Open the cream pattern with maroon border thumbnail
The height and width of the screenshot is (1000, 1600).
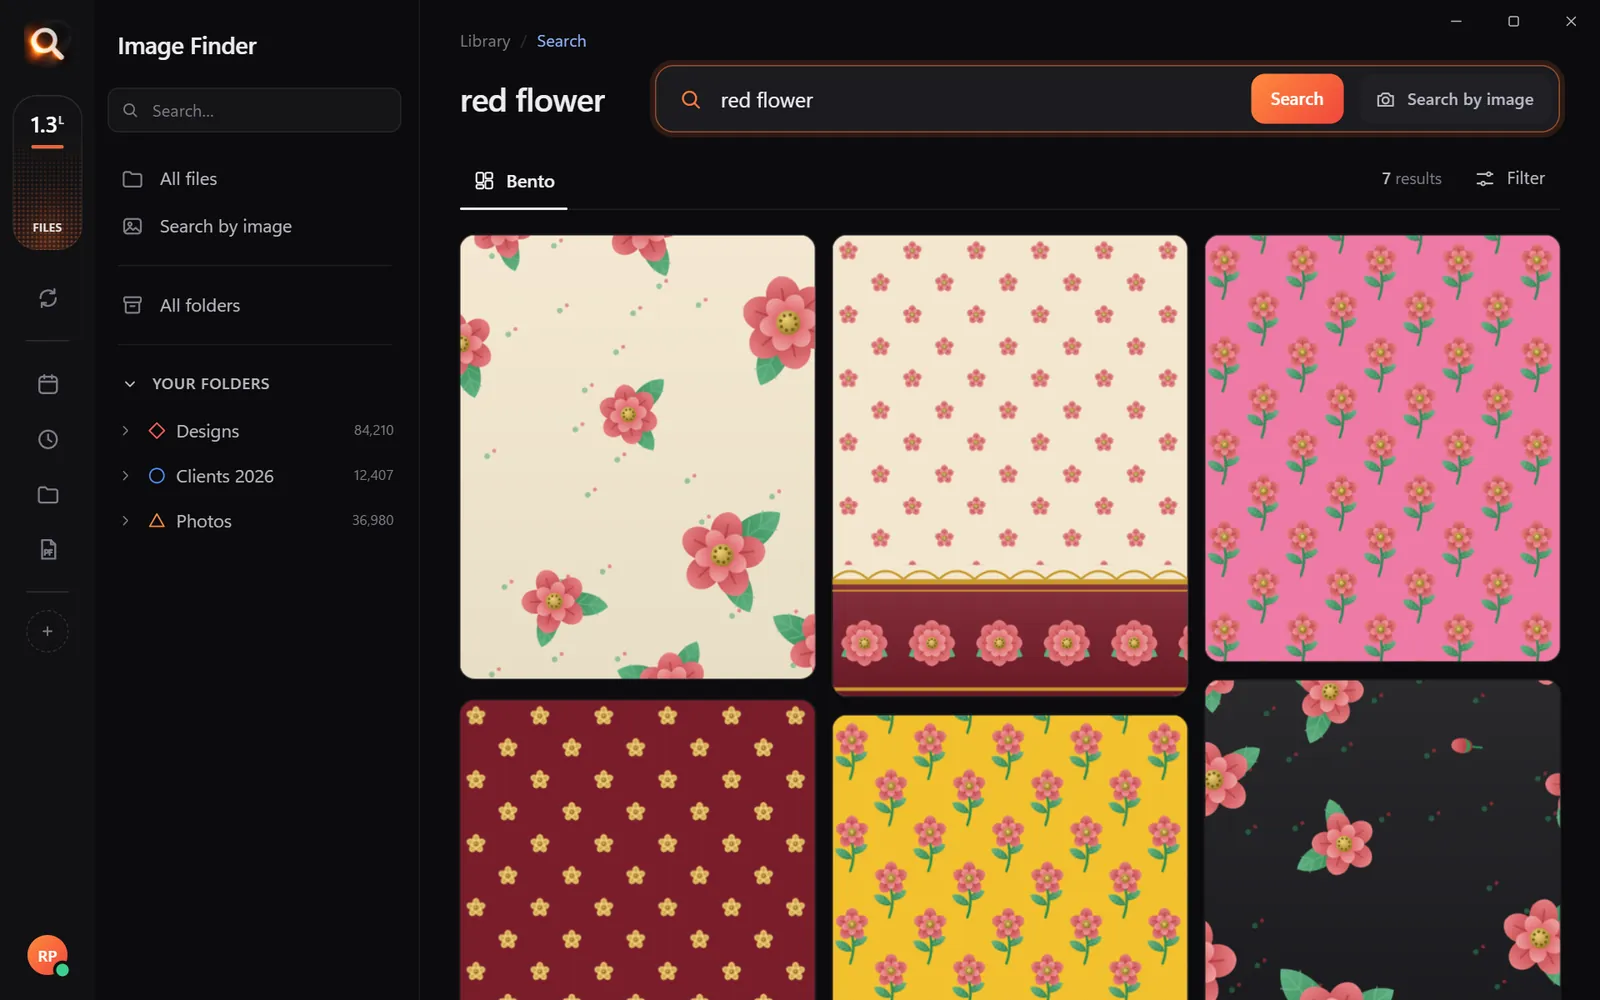(x=1010, y=465)
